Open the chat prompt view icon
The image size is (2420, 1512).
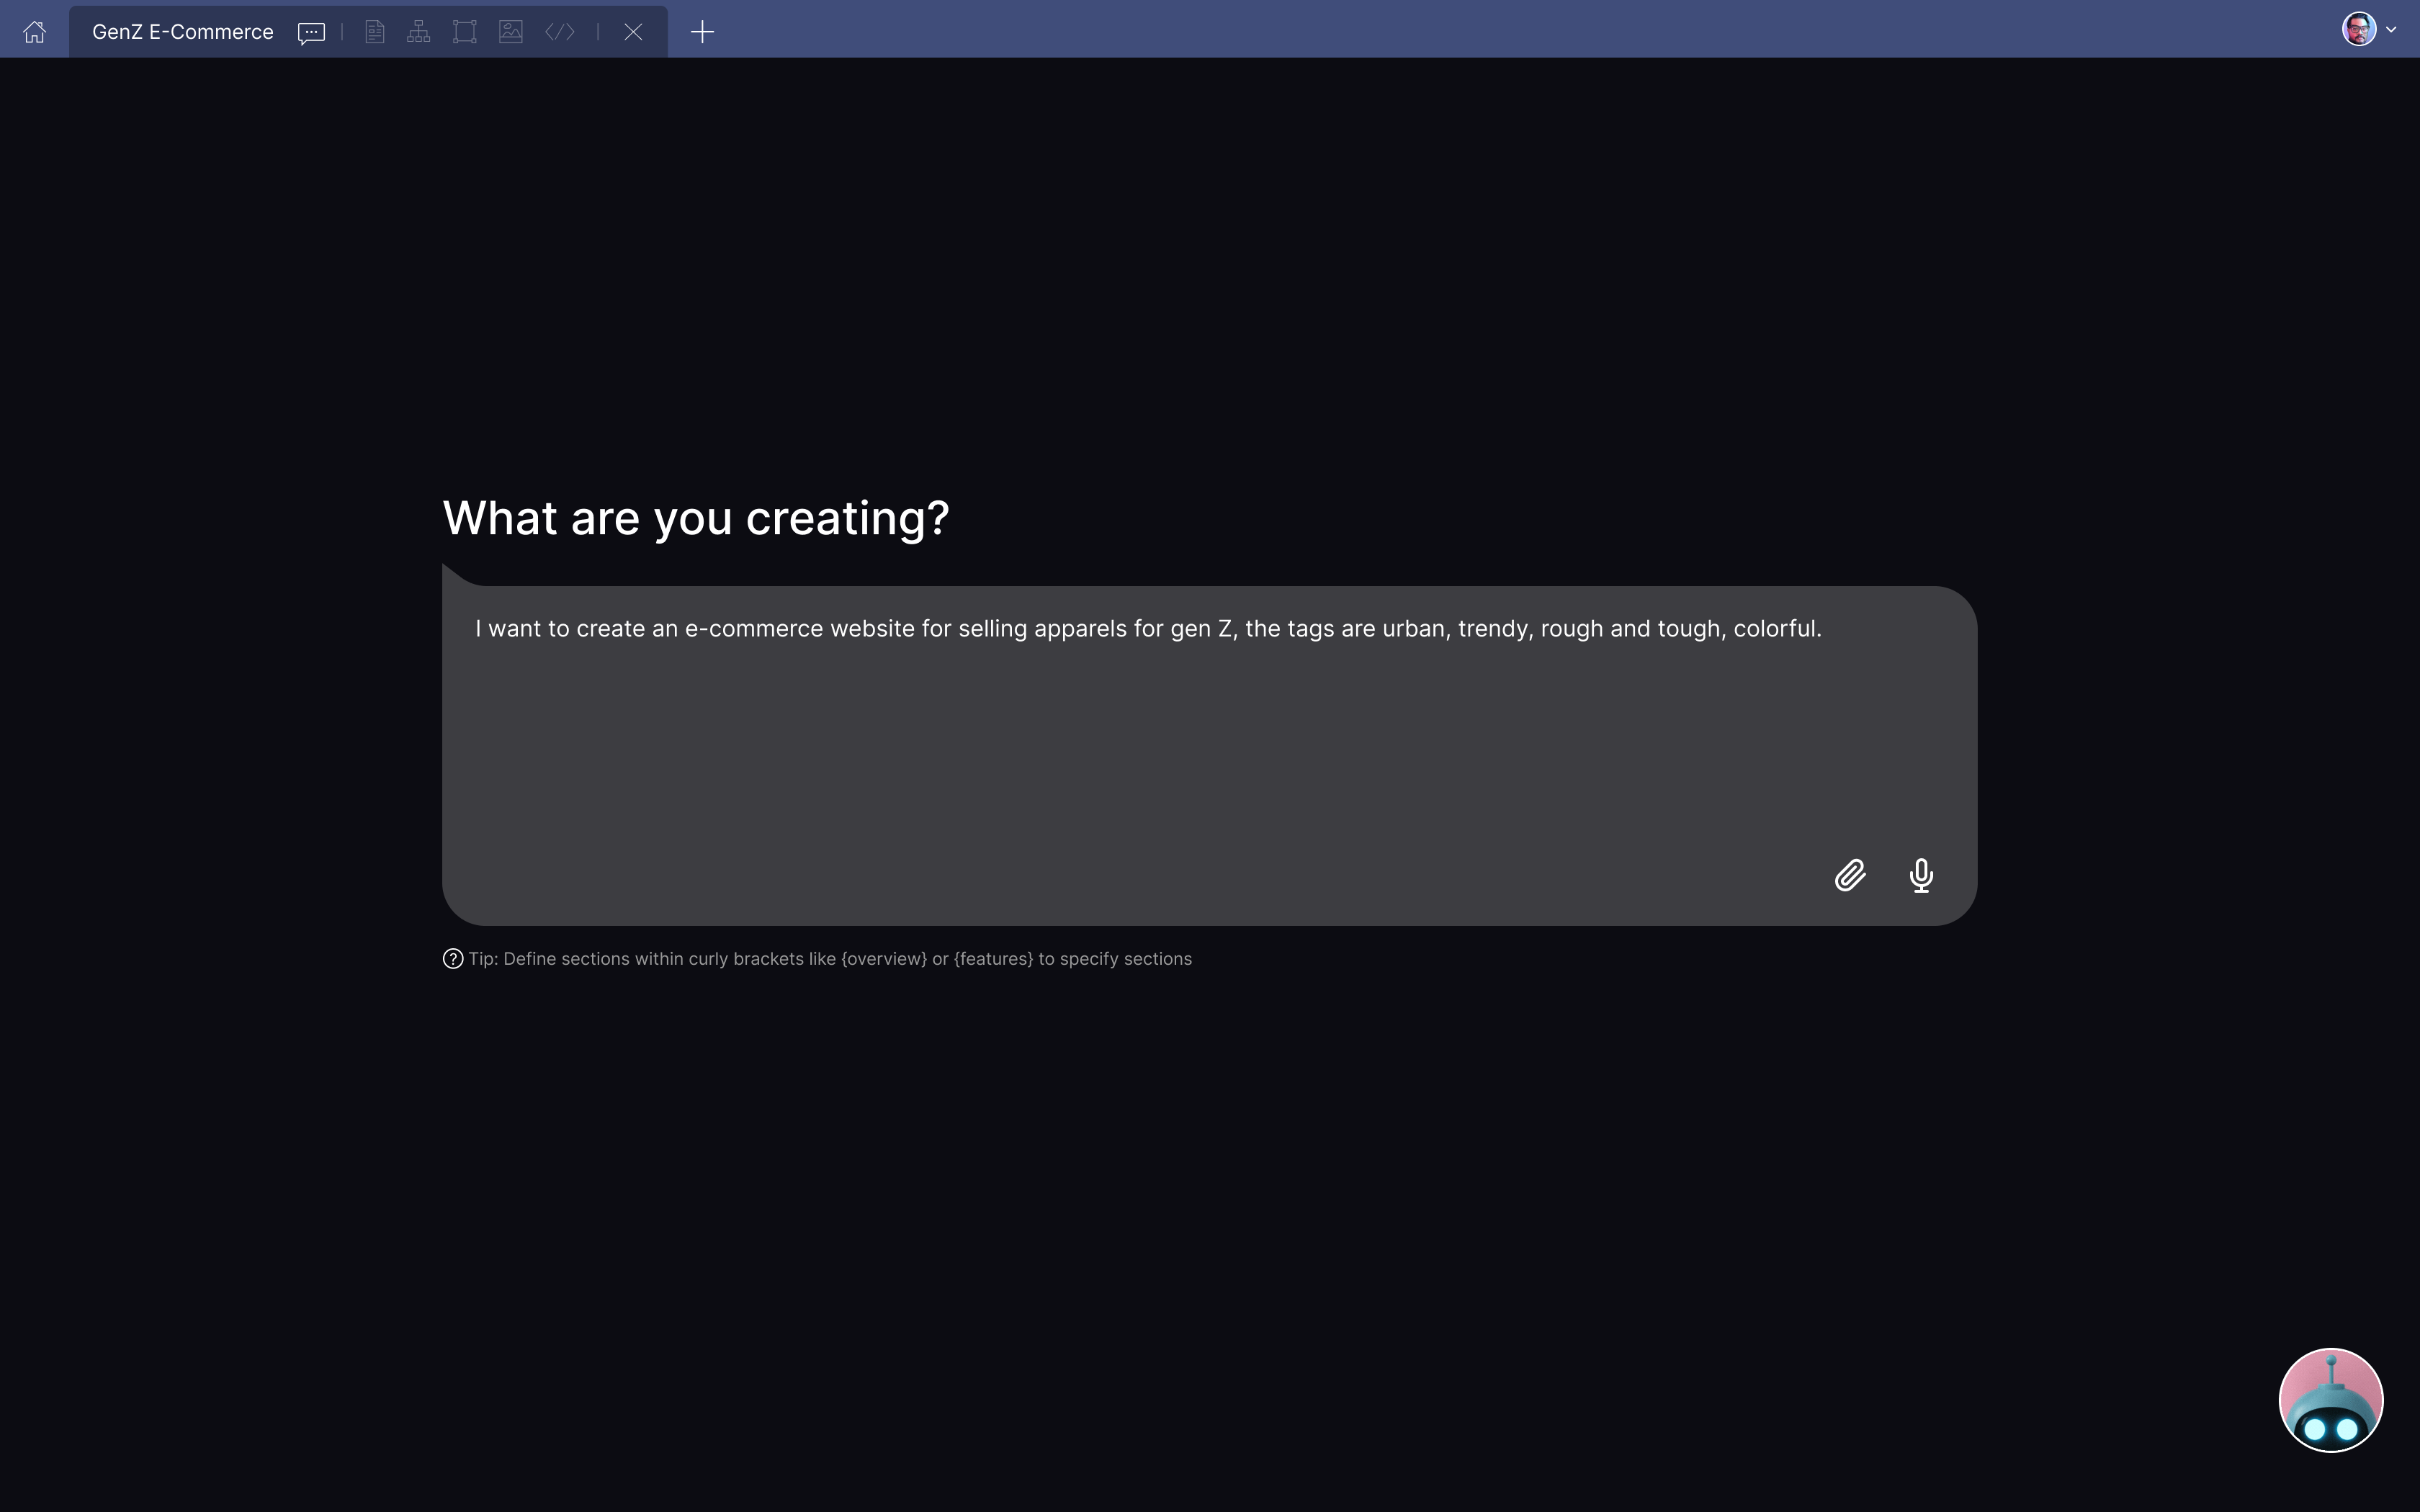pos(311,32)
